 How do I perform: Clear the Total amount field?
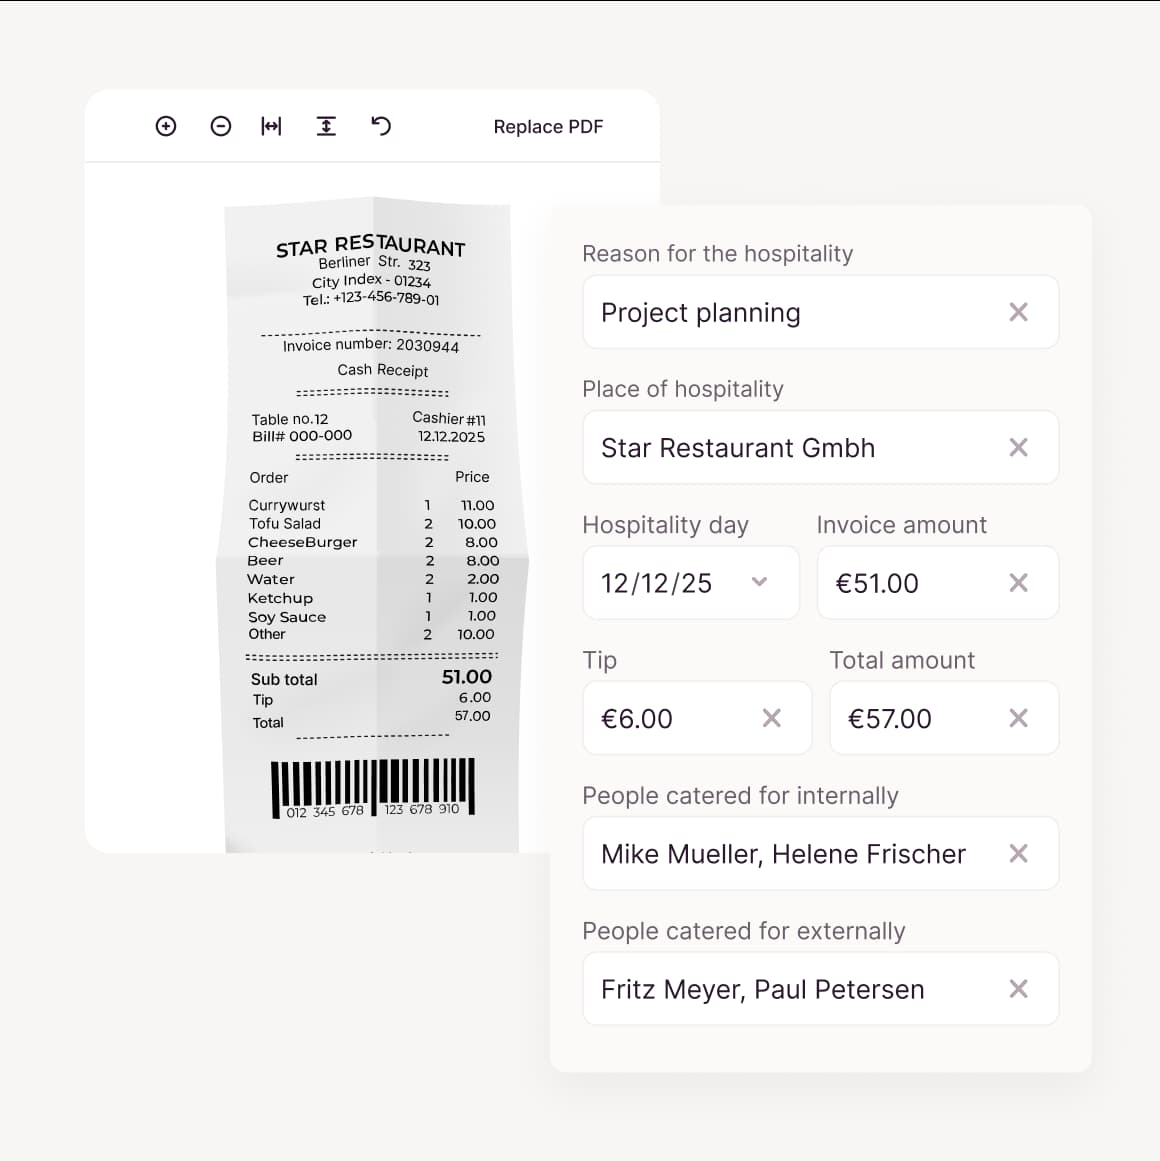(x=1018, y=718)
